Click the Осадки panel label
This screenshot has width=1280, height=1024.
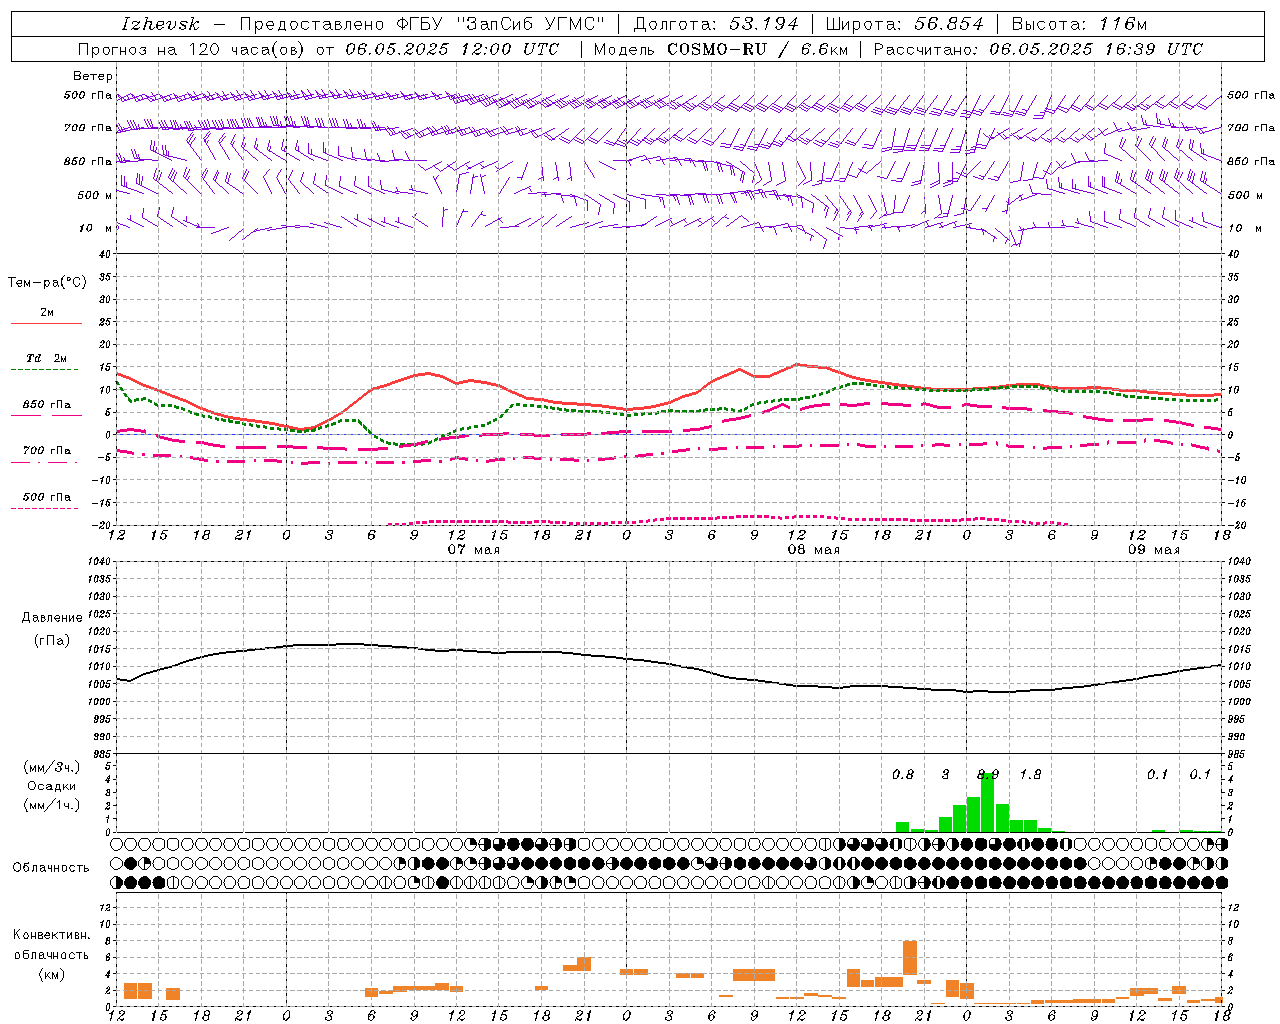[x=52, y=786]
